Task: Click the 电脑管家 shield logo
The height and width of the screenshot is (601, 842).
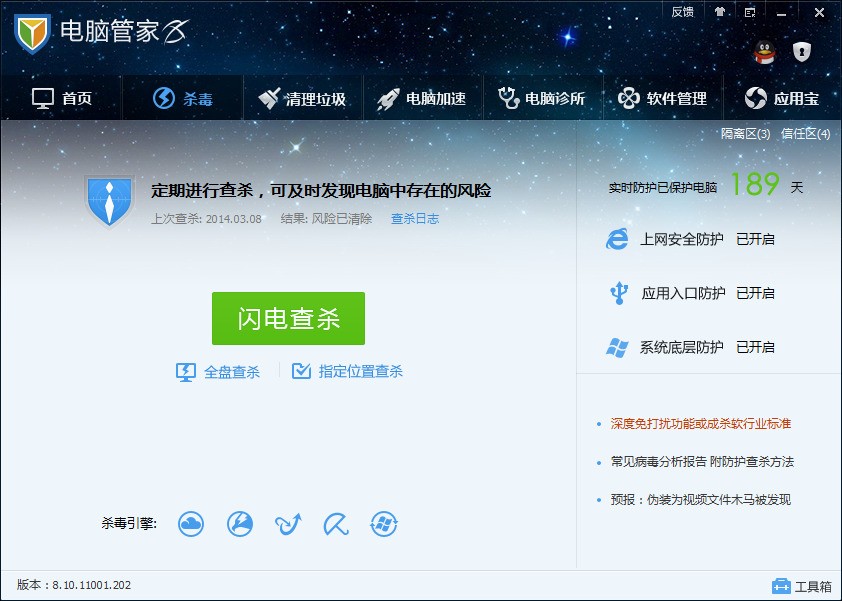Action: click(x=32, y=32)
